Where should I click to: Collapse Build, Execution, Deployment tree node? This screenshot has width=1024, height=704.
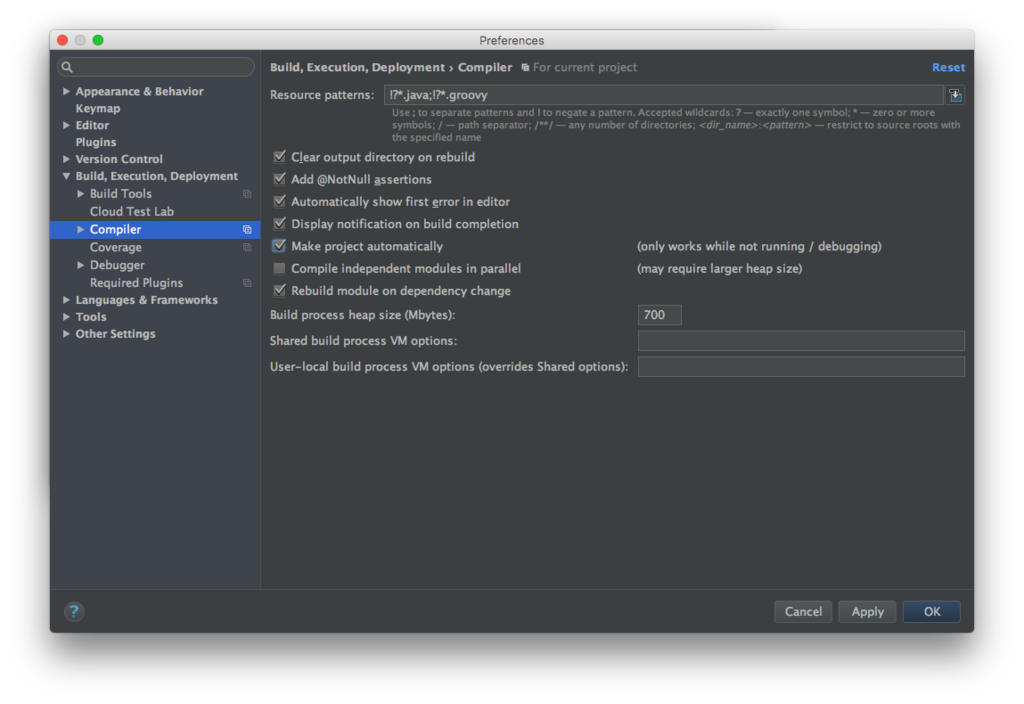coord(67,177)
